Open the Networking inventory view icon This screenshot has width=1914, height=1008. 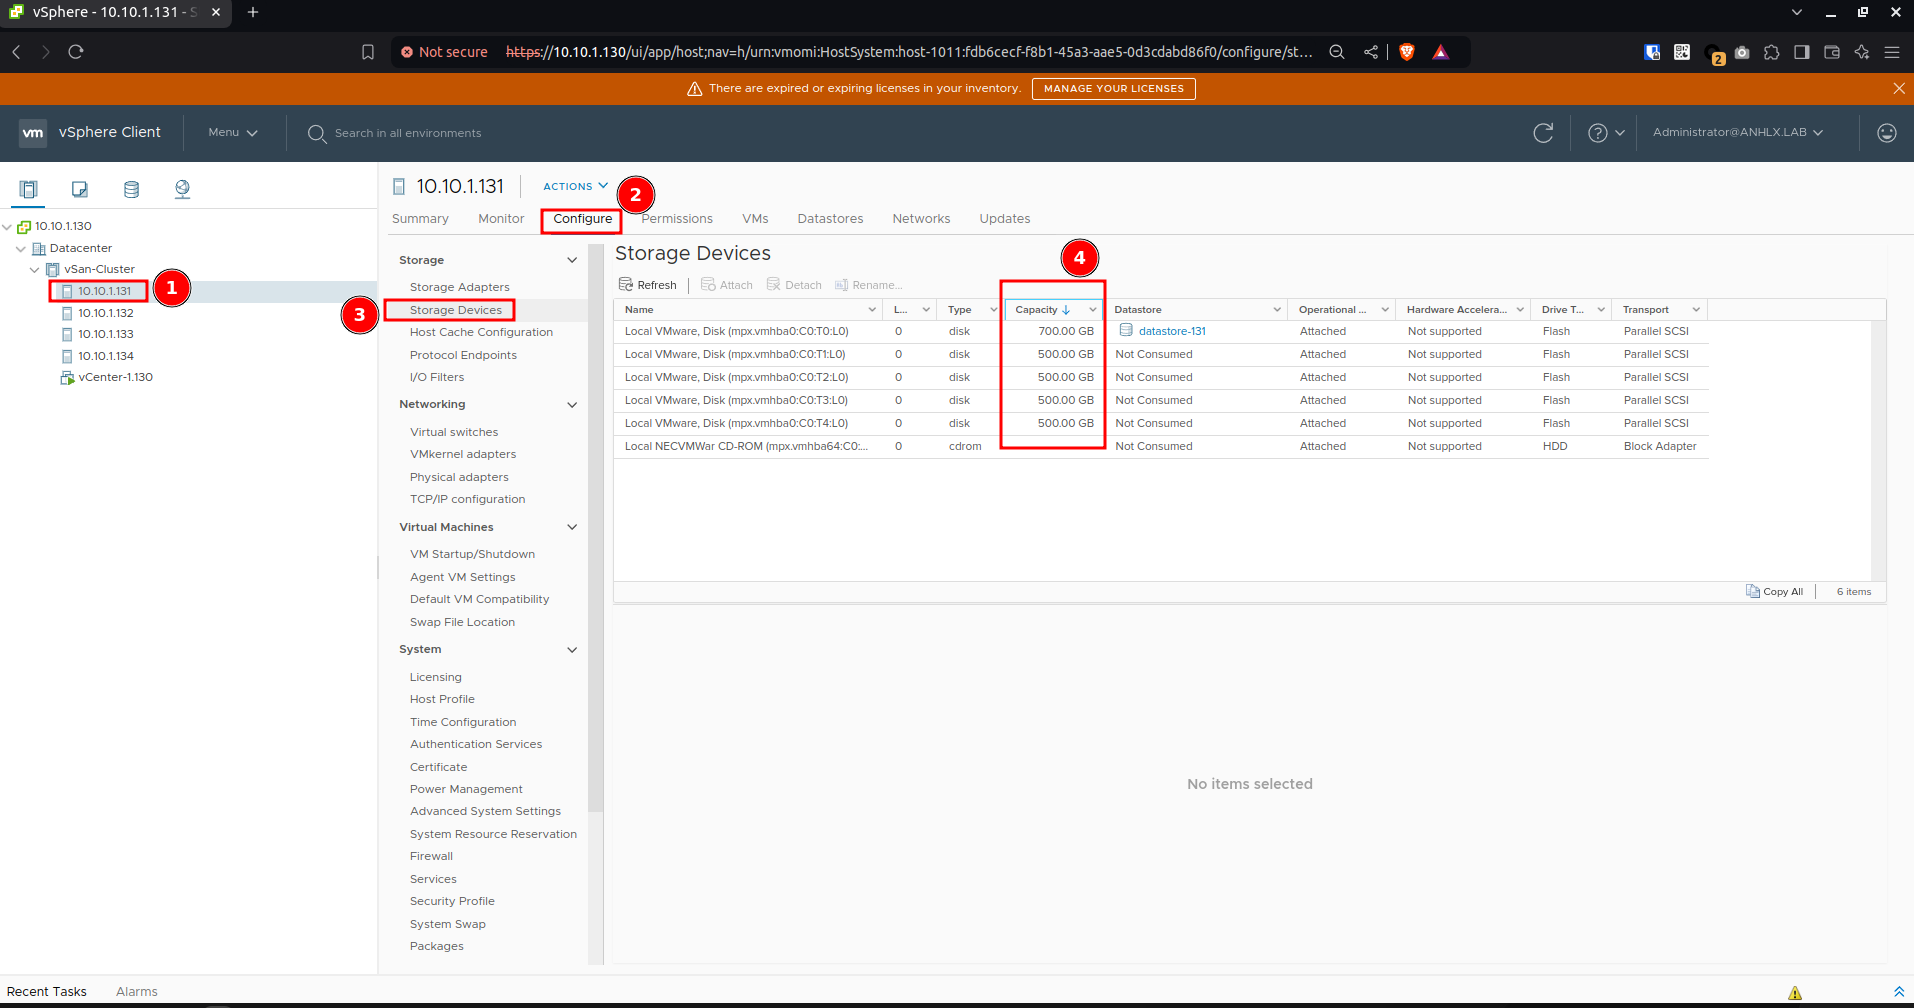tap(182, 189)
